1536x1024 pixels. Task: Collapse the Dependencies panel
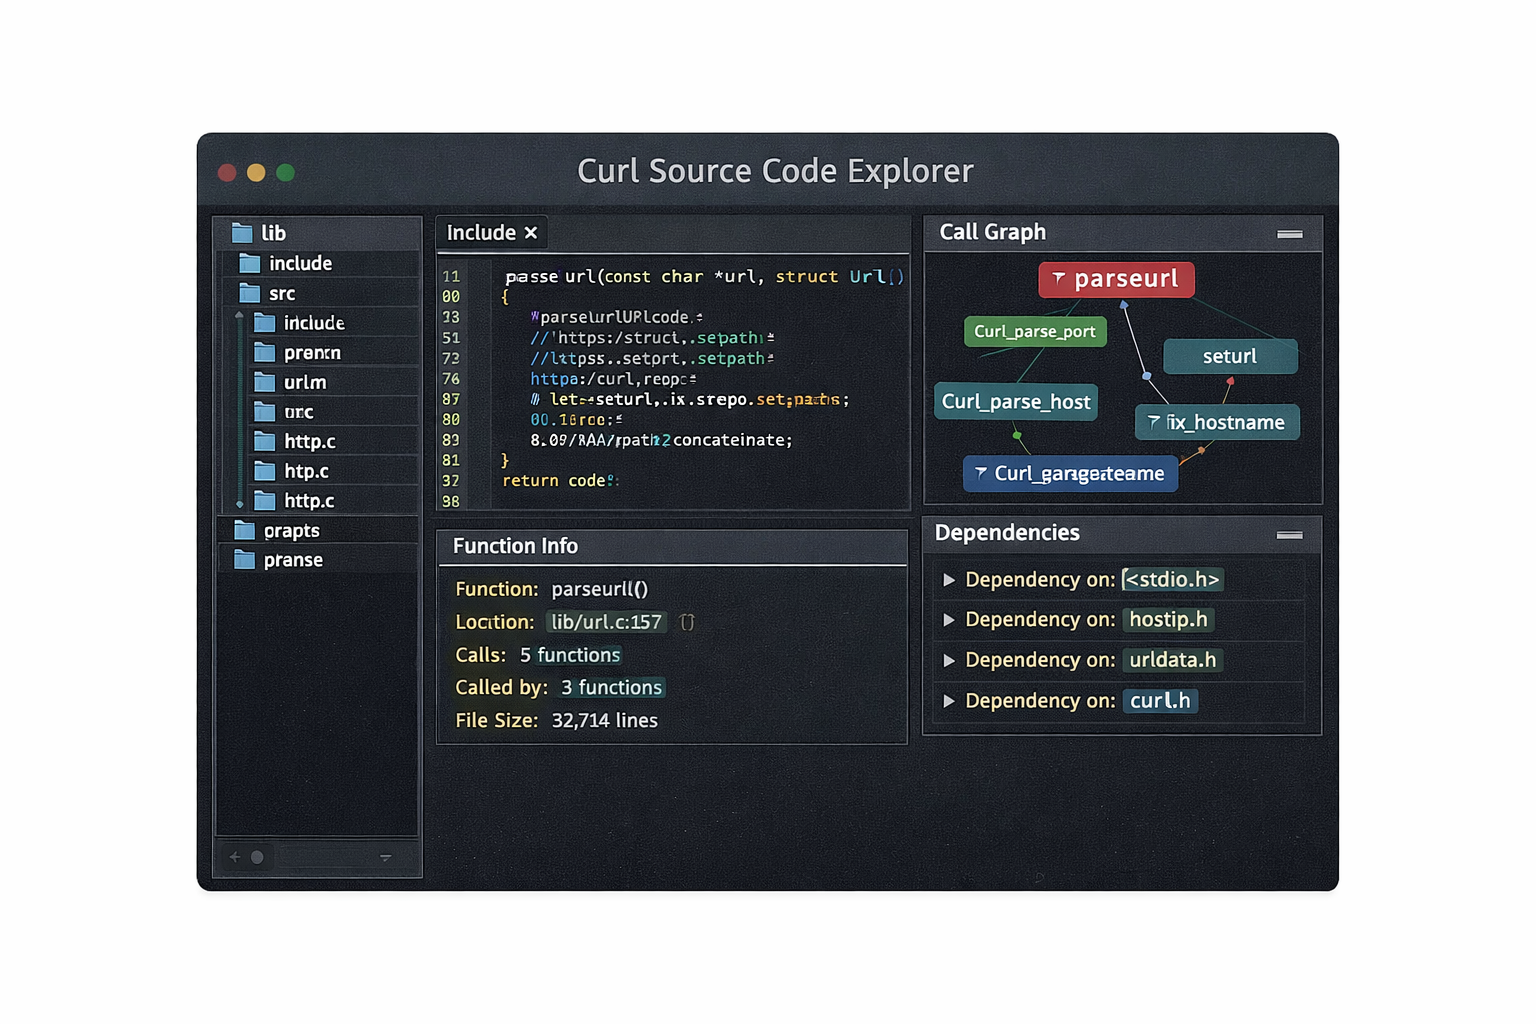pos(1289,535)
